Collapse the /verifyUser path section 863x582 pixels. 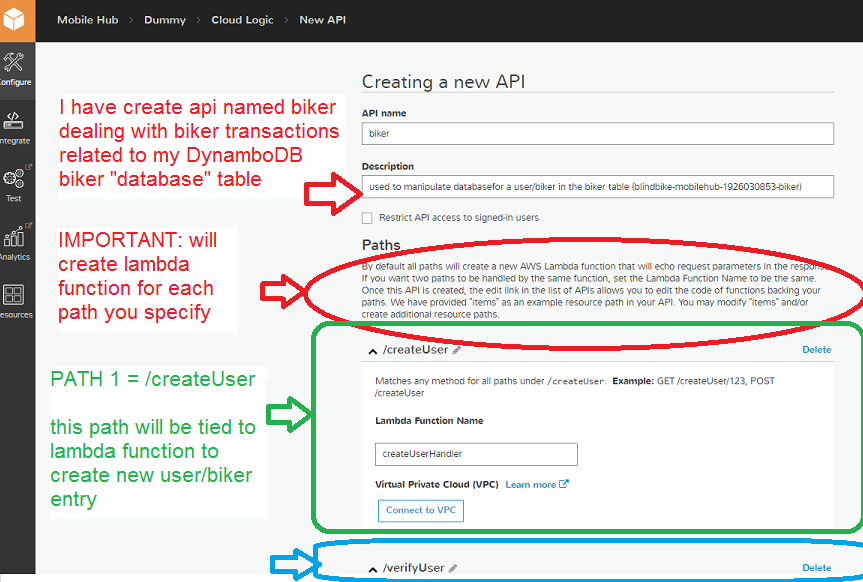pyautogui.click(x=373, y=568)
